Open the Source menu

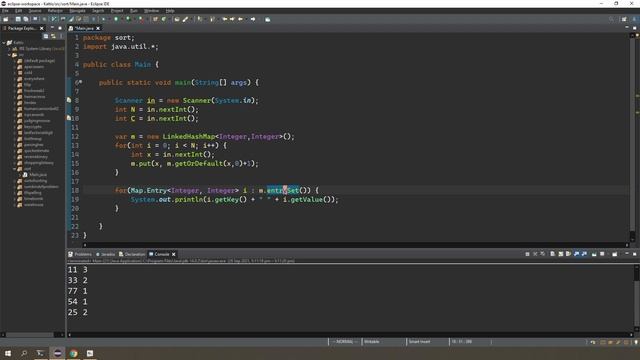tap(35, 11)
